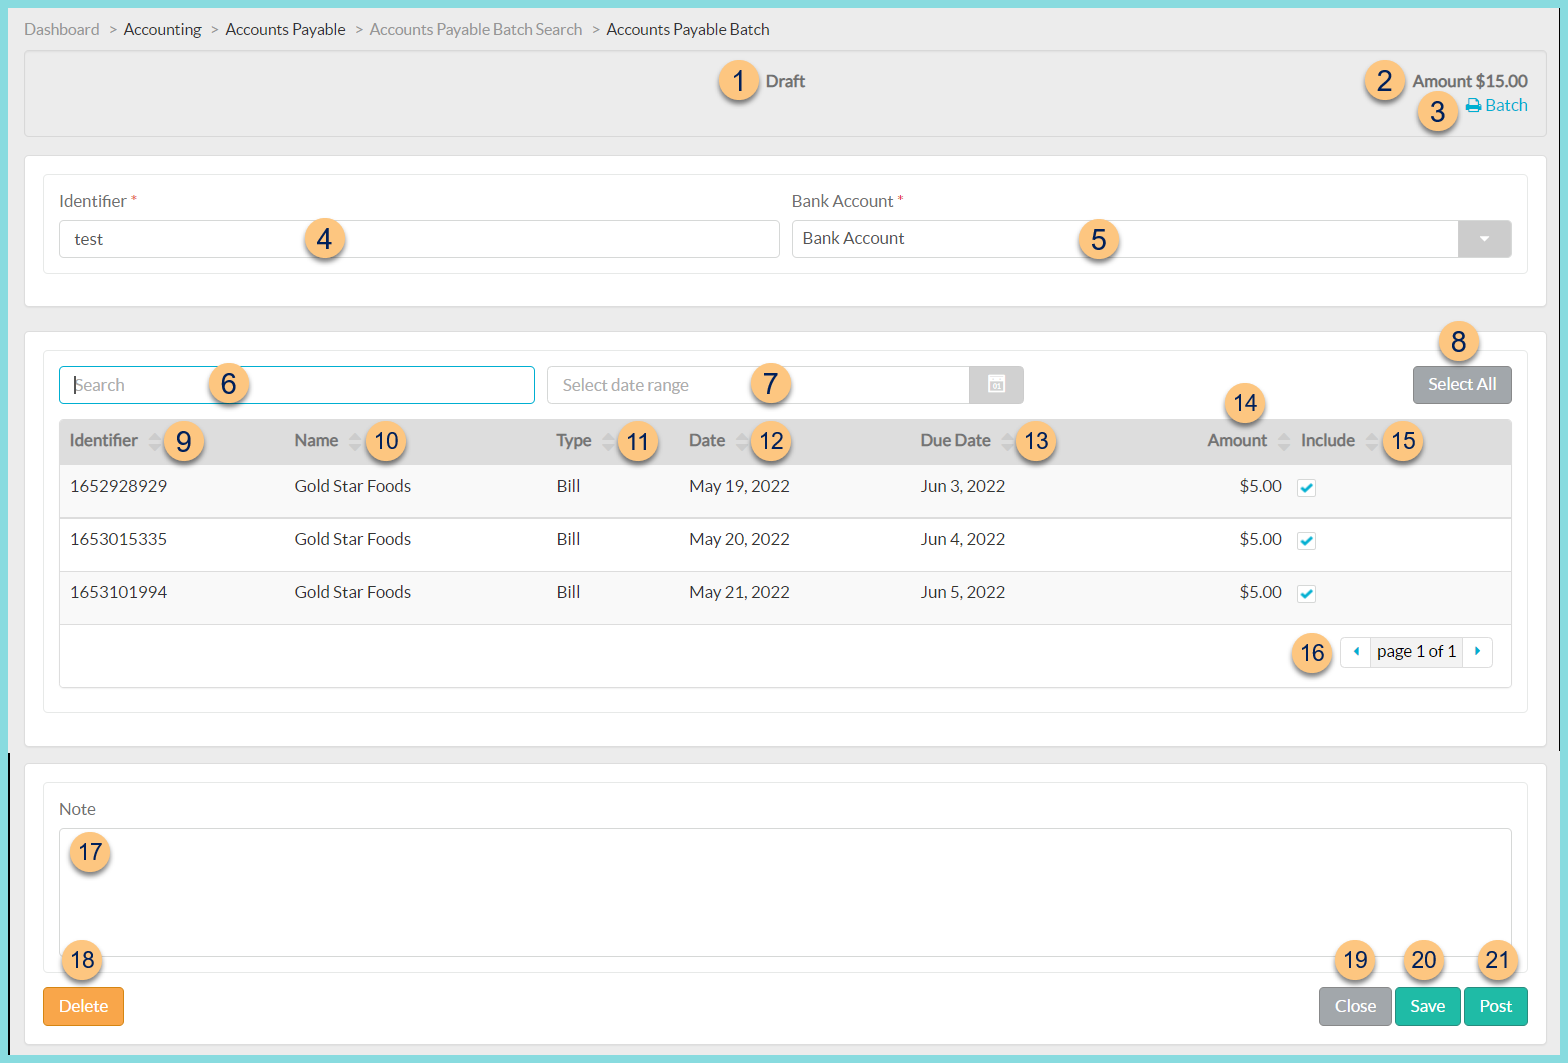Sort by Type column
The width and height of the screenshot is (1568, 1063).
(x=608, y=441)
